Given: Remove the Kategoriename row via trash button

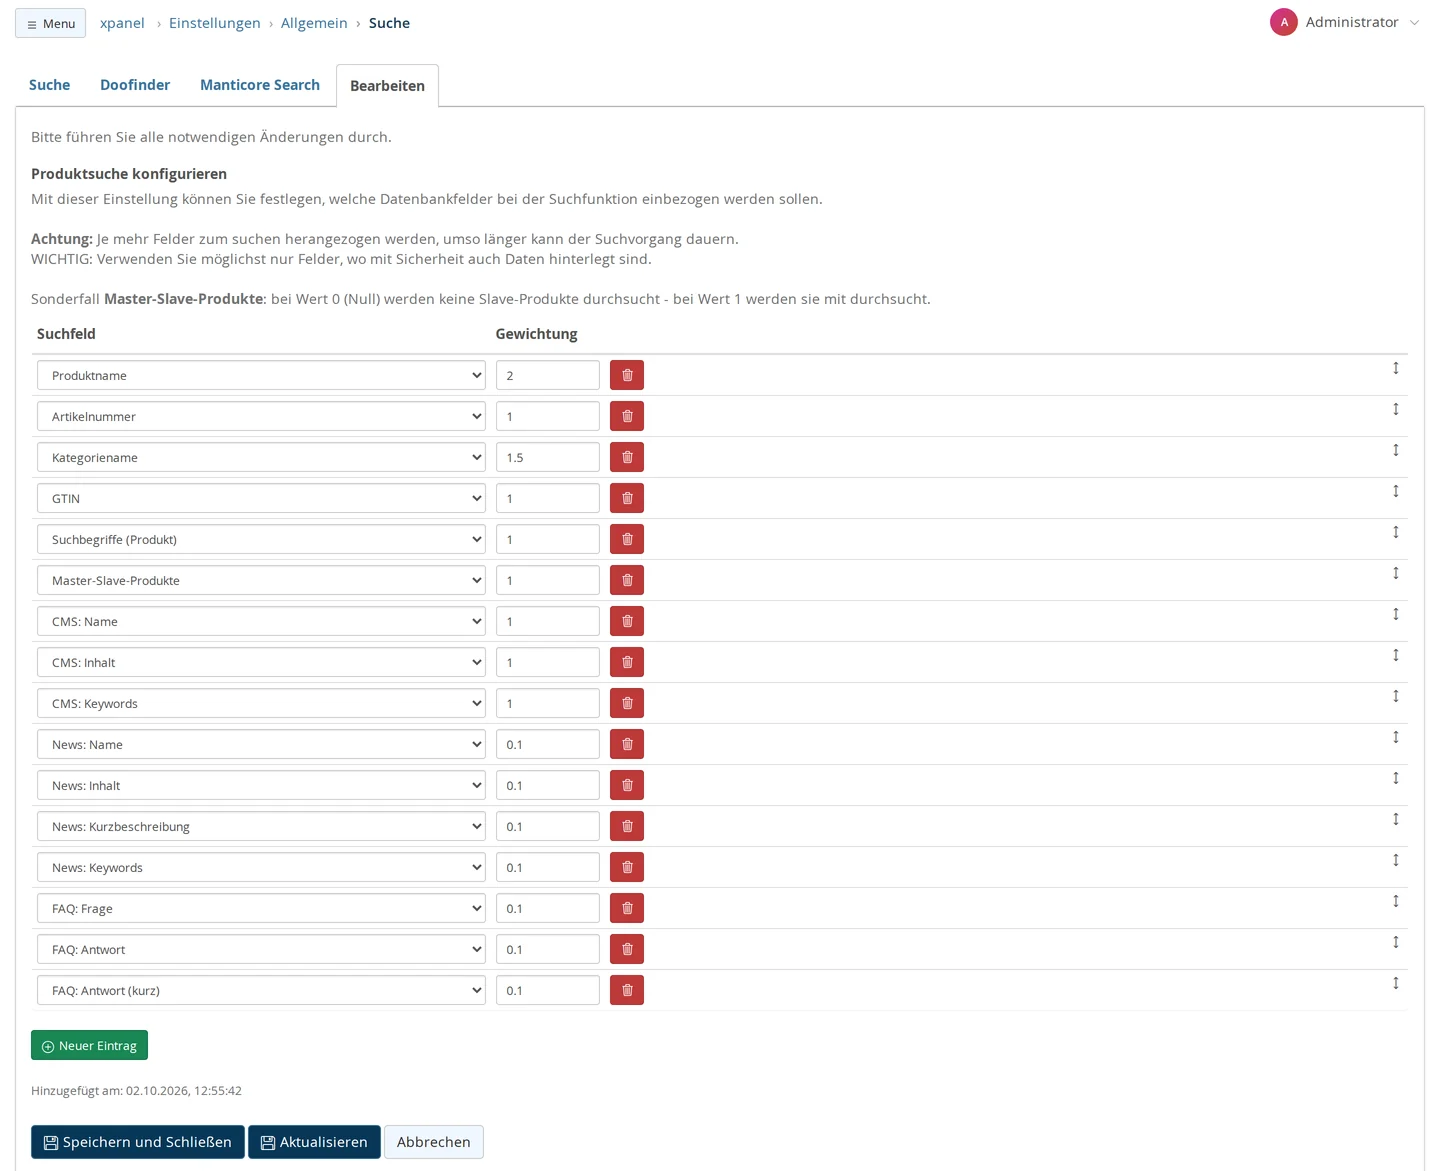Looking at the screenshot, I should pyautogui.click(x=627, y=457).
